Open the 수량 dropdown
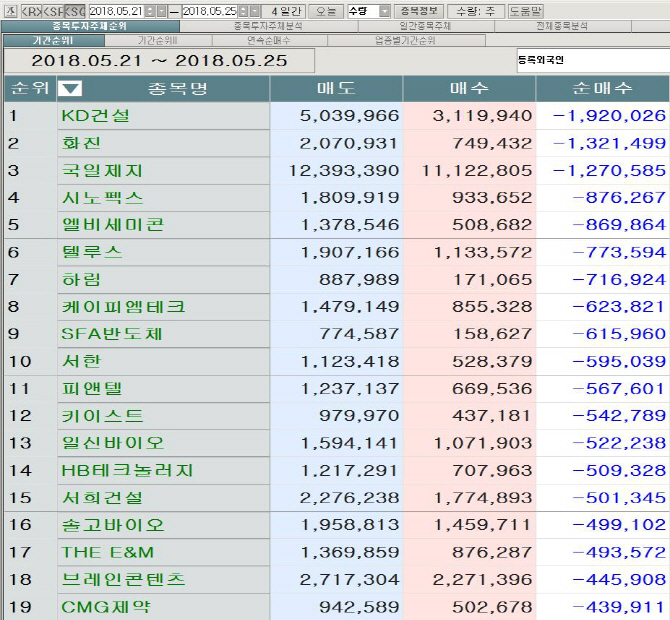 [x=385, y=12]
